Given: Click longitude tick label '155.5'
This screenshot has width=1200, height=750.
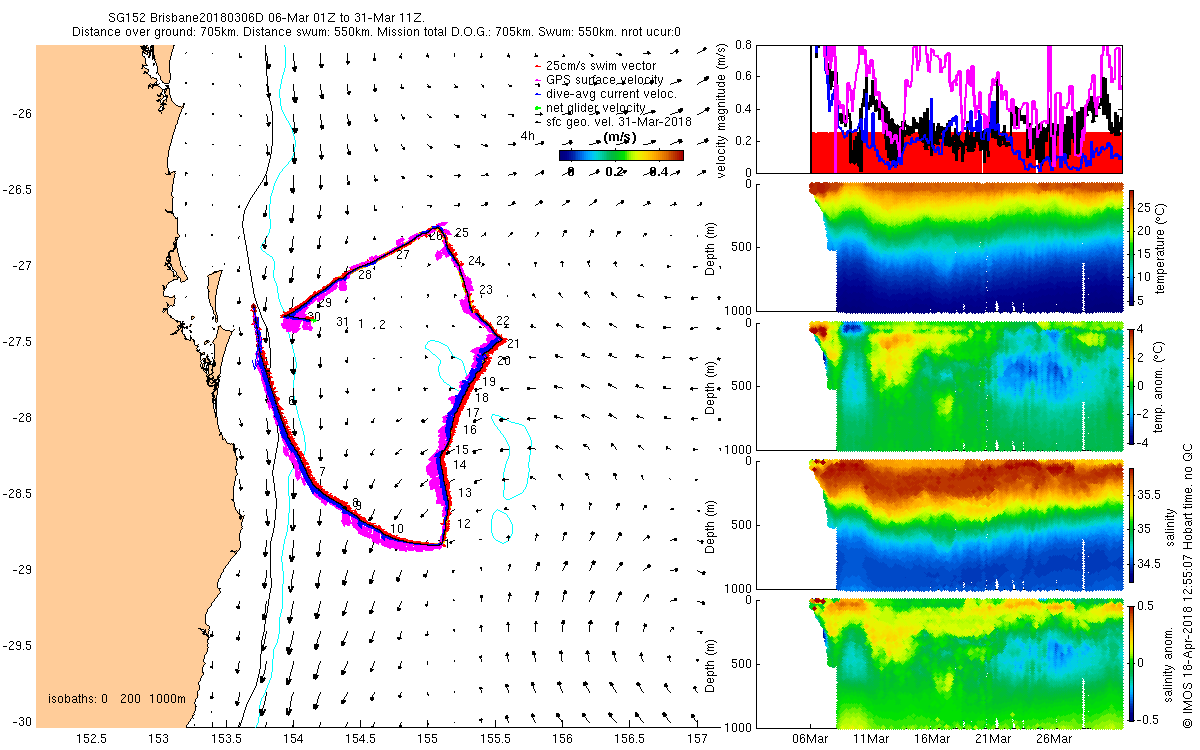Looking at the screenshot, I should point(496,740).
